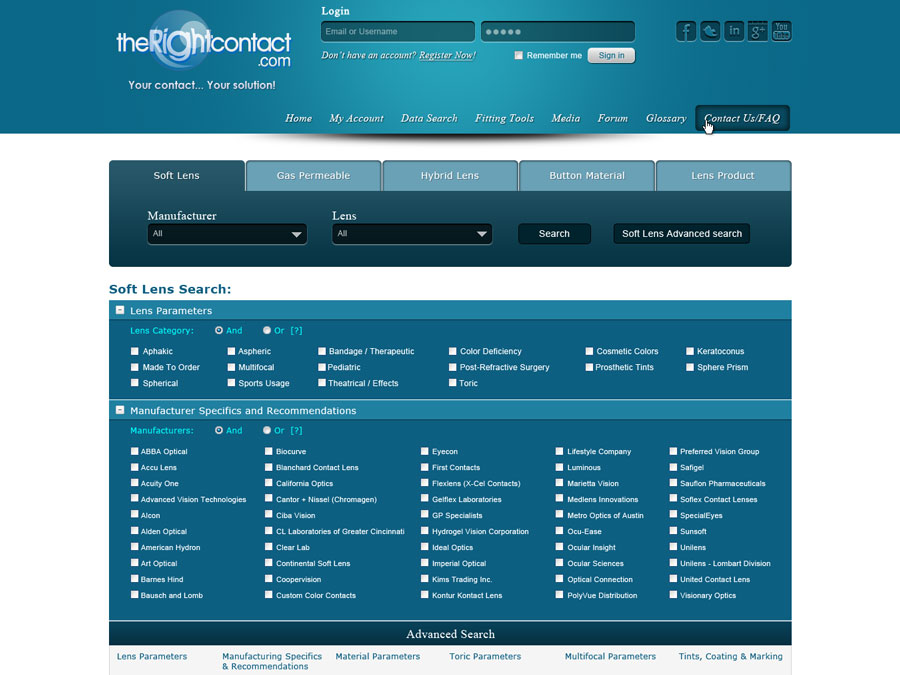Screen dimensions: 900x675
Task: Switch to the Lens Product tab
Action: (723, 176)
